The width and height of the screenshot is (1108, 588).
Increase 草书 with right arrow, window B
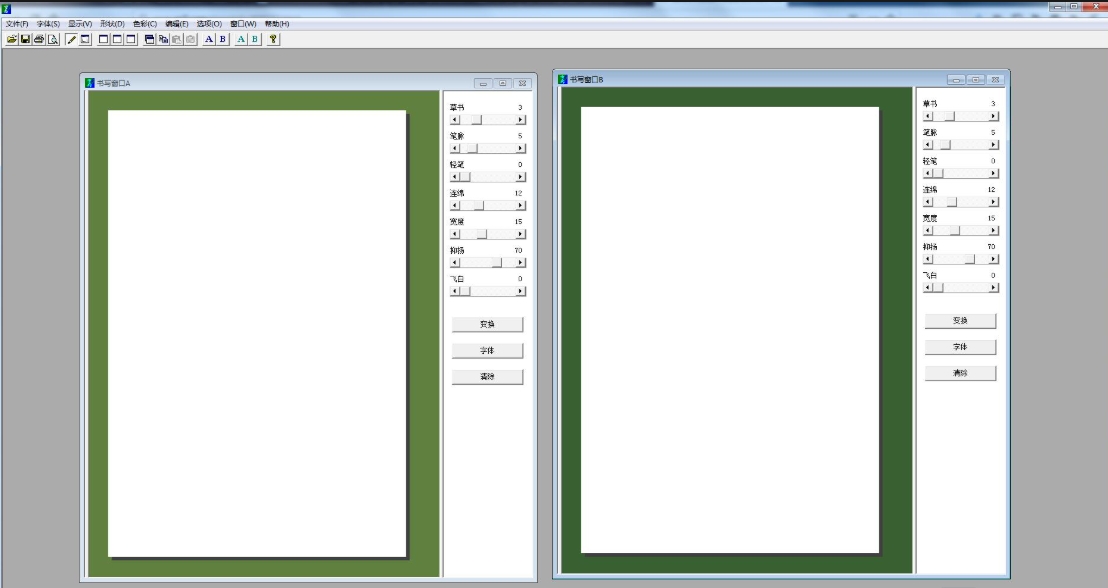pos(994,117)
